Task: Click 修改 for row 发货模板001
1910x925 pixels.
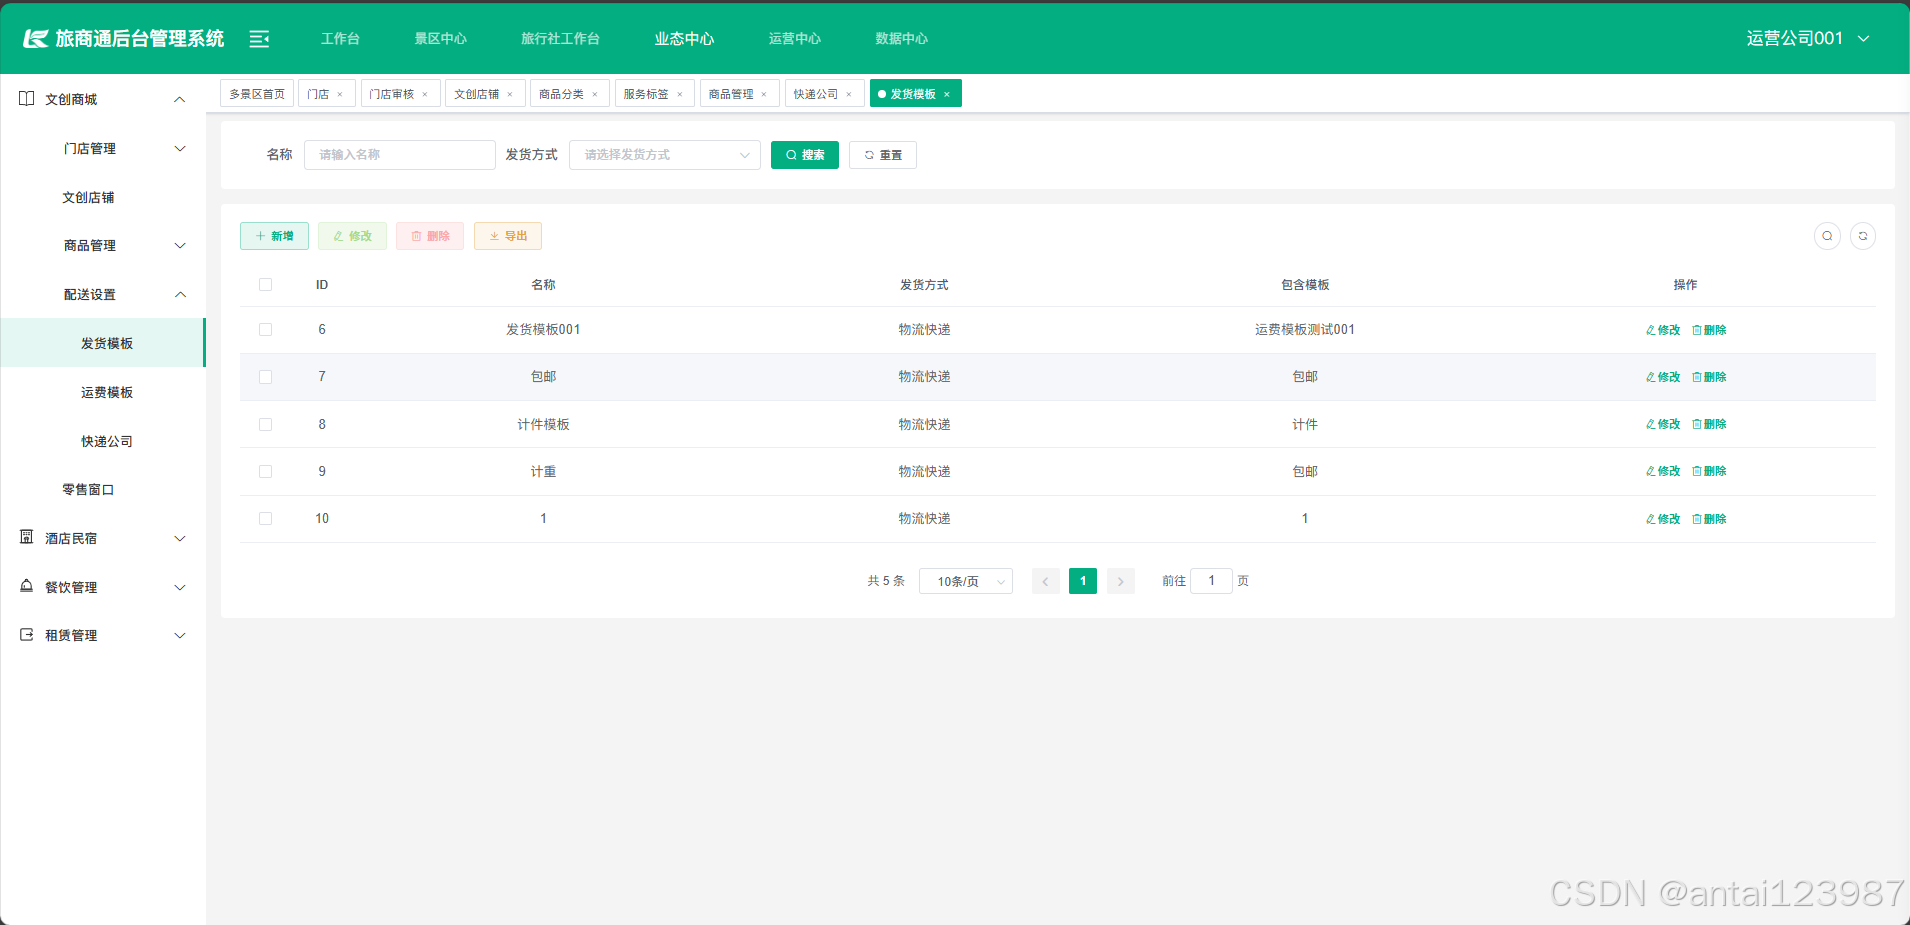Action: (1663, 330)
